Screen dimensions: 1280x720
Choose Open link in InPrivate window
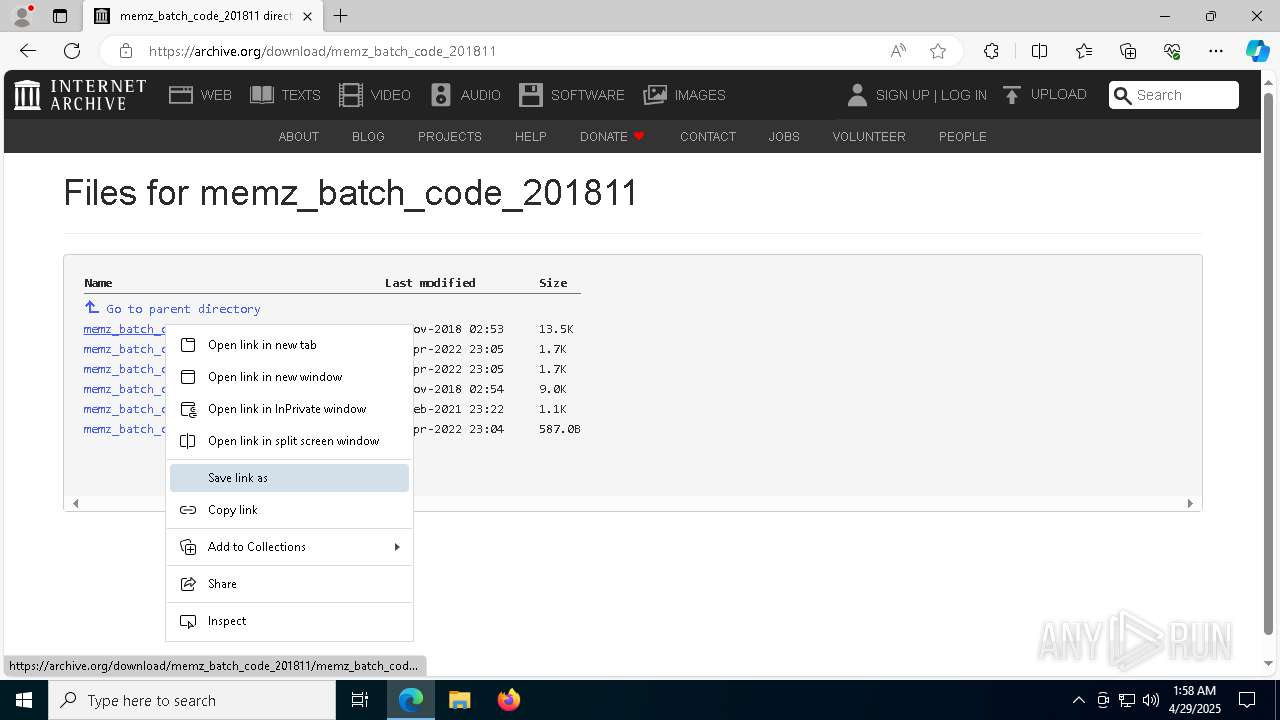point(289,409)
